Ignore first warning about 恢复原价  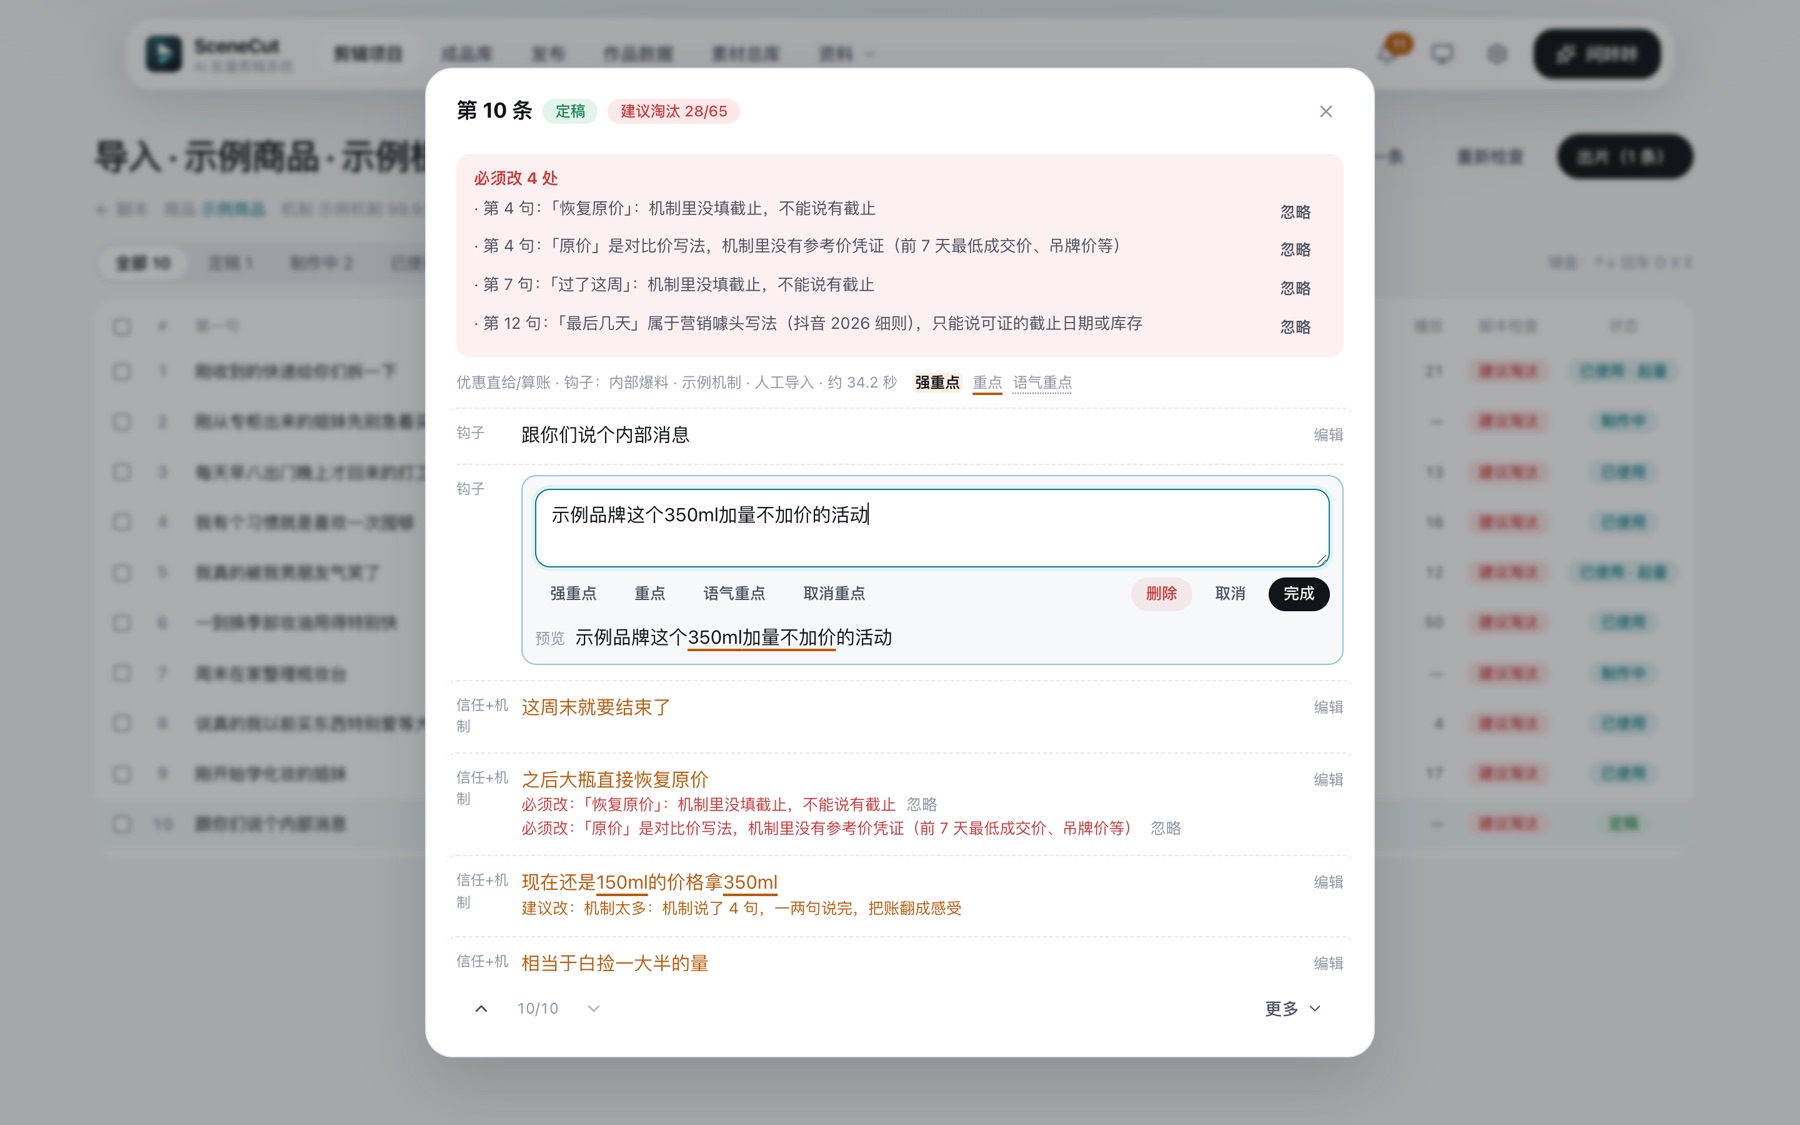tap(1295, 212)
